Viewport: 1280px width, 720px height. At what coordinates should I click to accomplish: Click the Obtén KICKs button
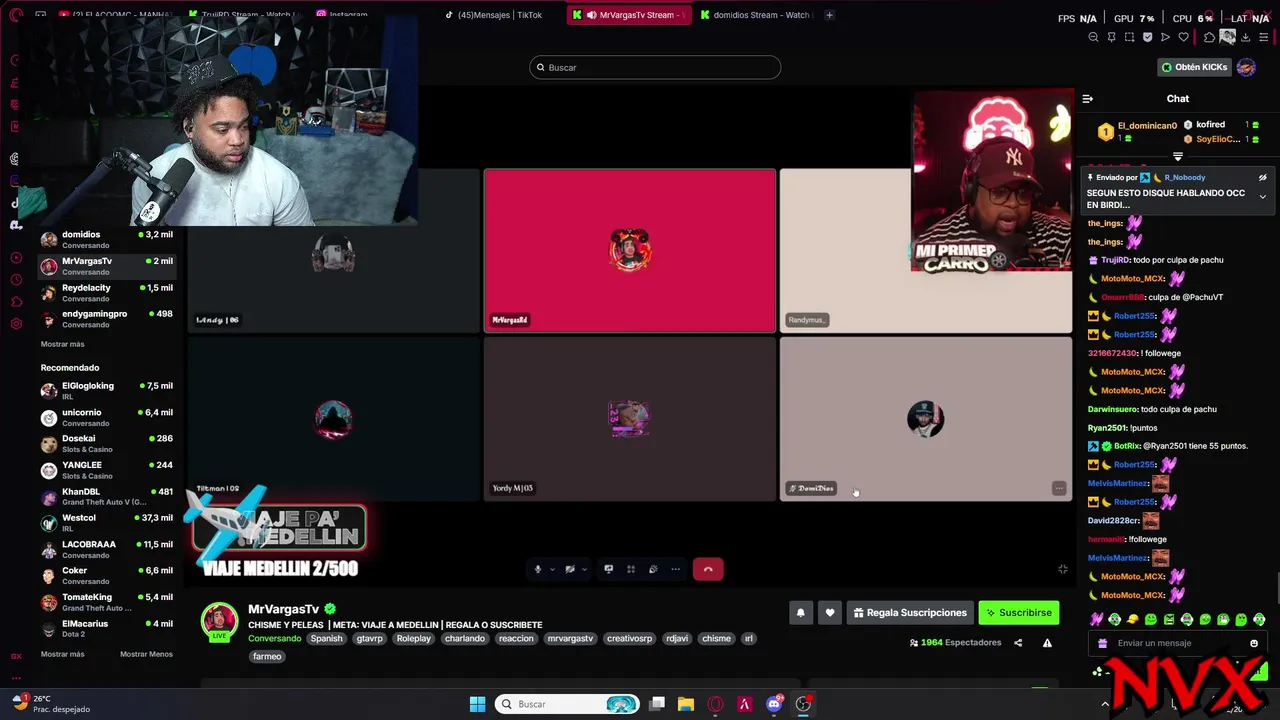(x=1194, y=67)
